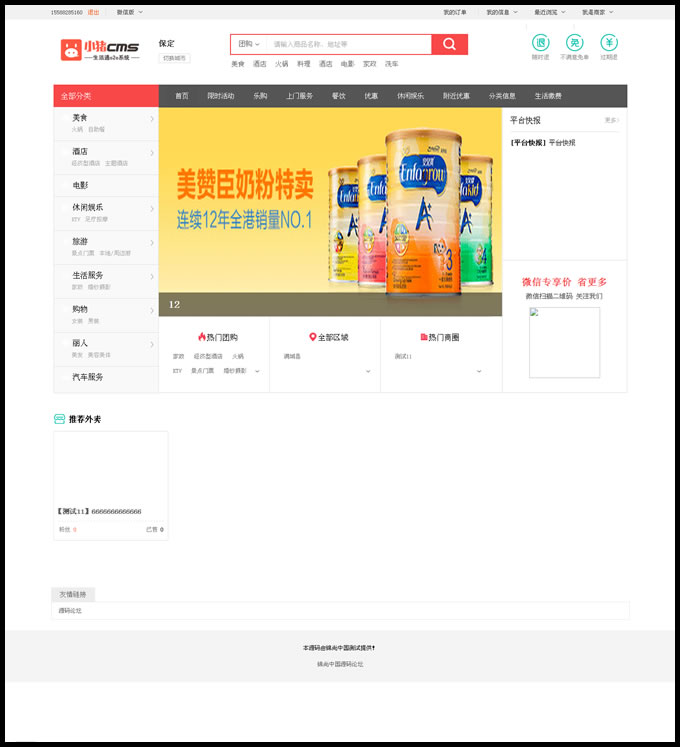The image size is (680, 747).
Task: Click 火锅 hot keyword under search box
Action: click(281, 64)
